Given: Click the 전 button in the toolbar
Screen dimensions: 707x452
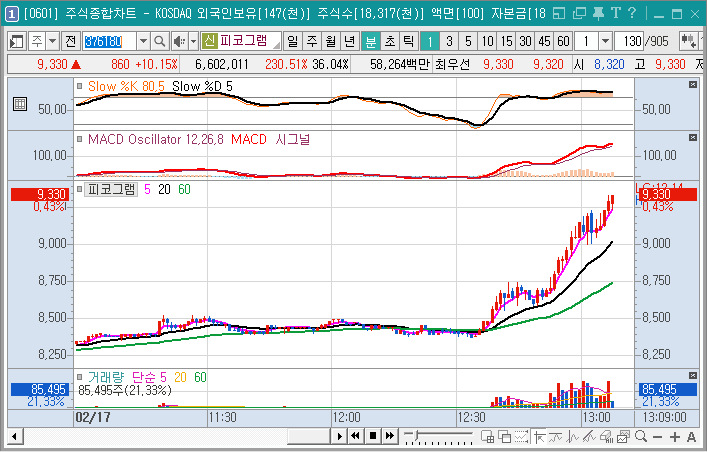Looking at the screenshot, I should (70, 42).
